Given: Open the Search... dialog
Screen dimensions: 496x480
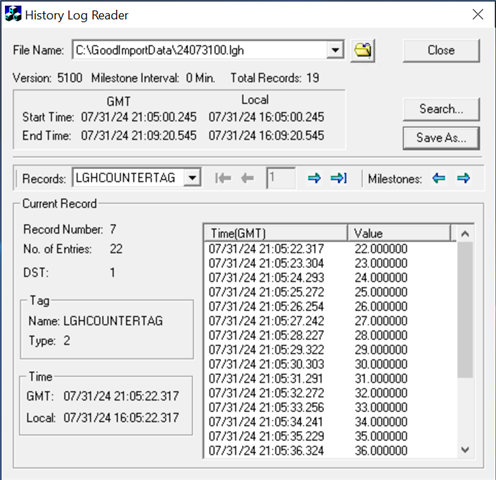Looking at the screenshot, I should click(x=441, y=109).
